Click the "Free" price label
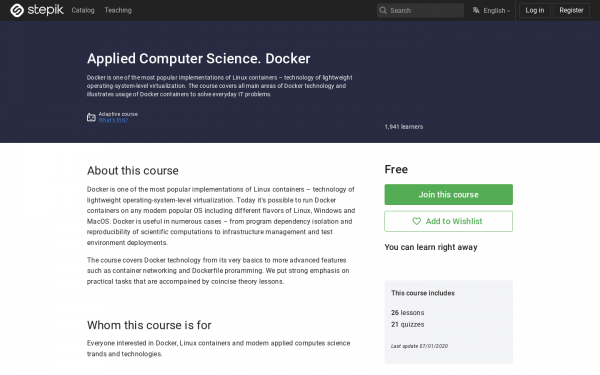The image size is (600, 375). pyautogui.click(x=396, y=170)
